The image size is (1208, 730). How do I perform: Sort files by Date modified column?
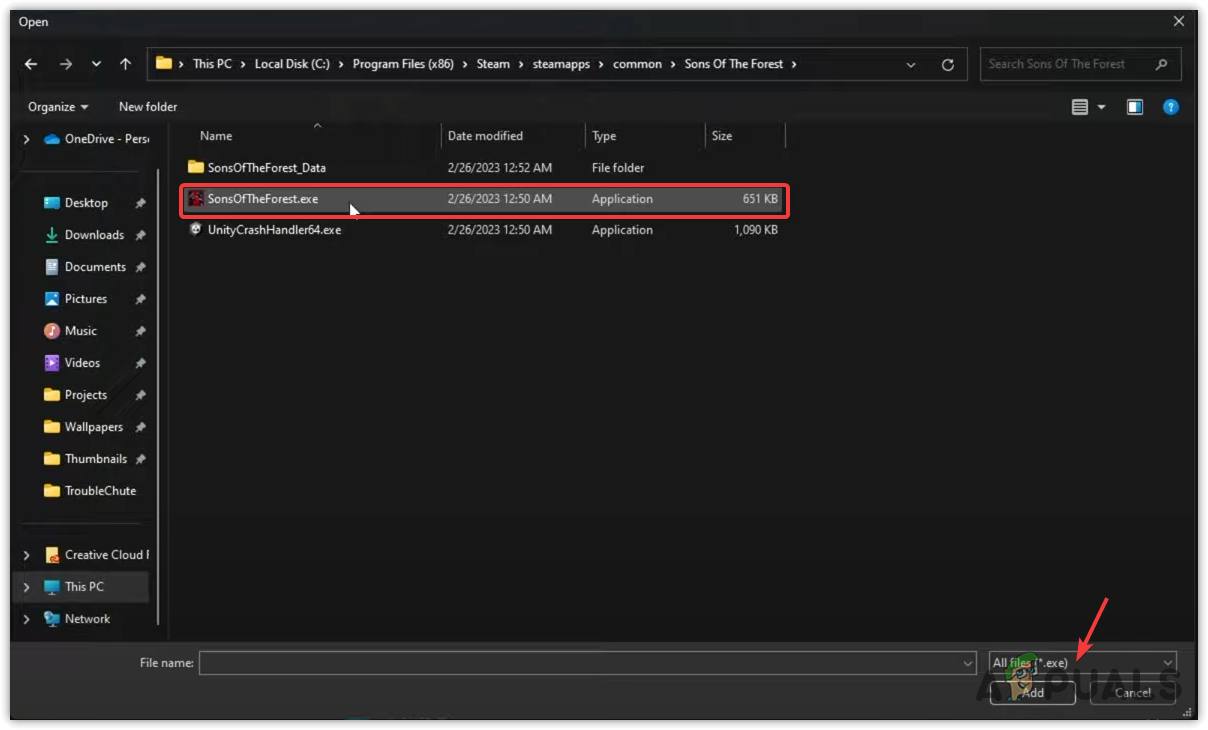(x=485, y=136)
